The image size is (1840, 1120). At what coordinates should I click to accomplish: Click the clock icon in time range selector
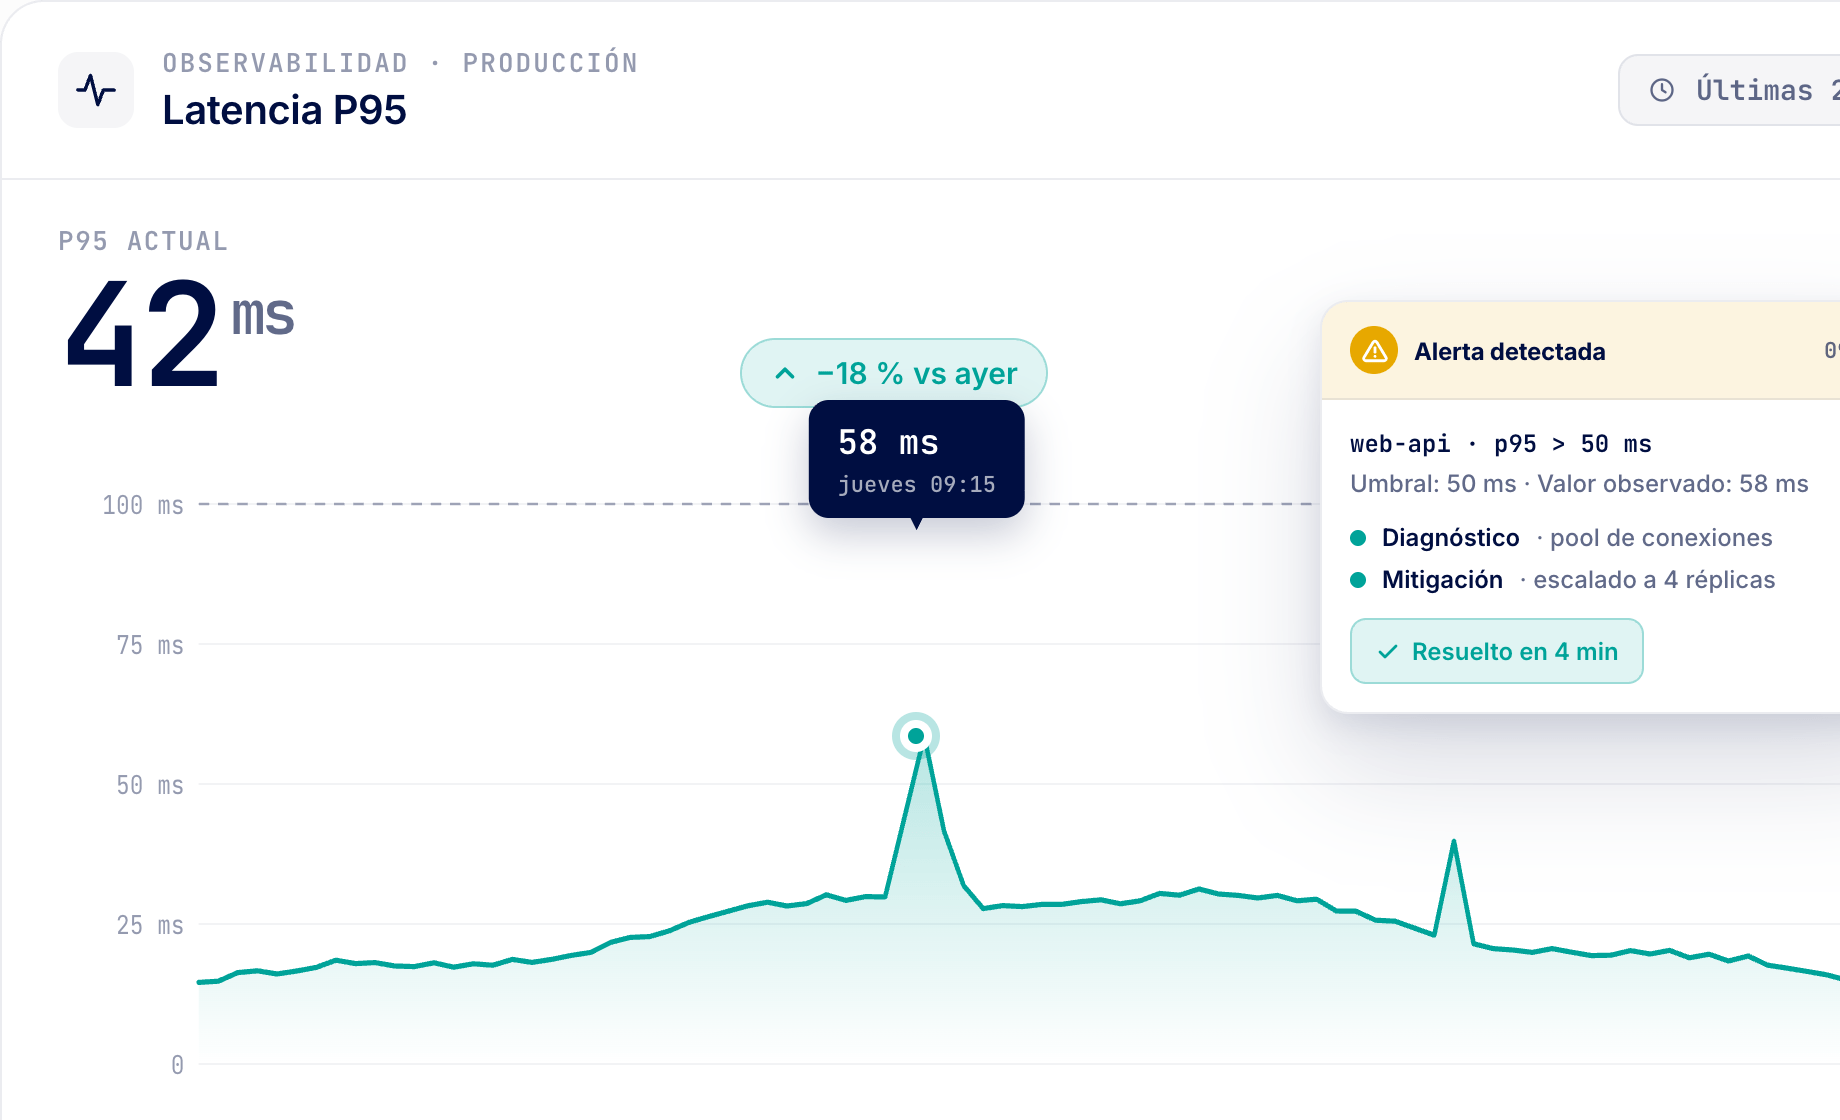(1661, 90)
